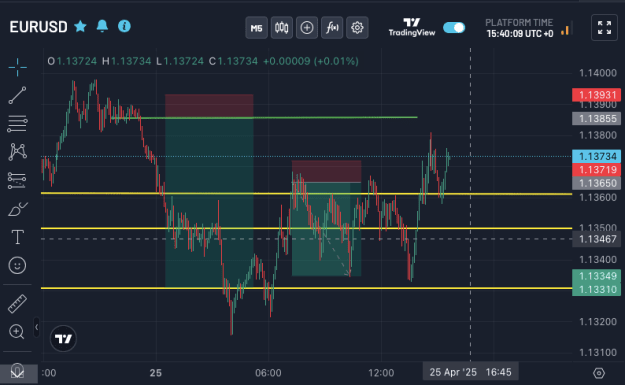Click the 1.13931 red price label

(596, 95)
